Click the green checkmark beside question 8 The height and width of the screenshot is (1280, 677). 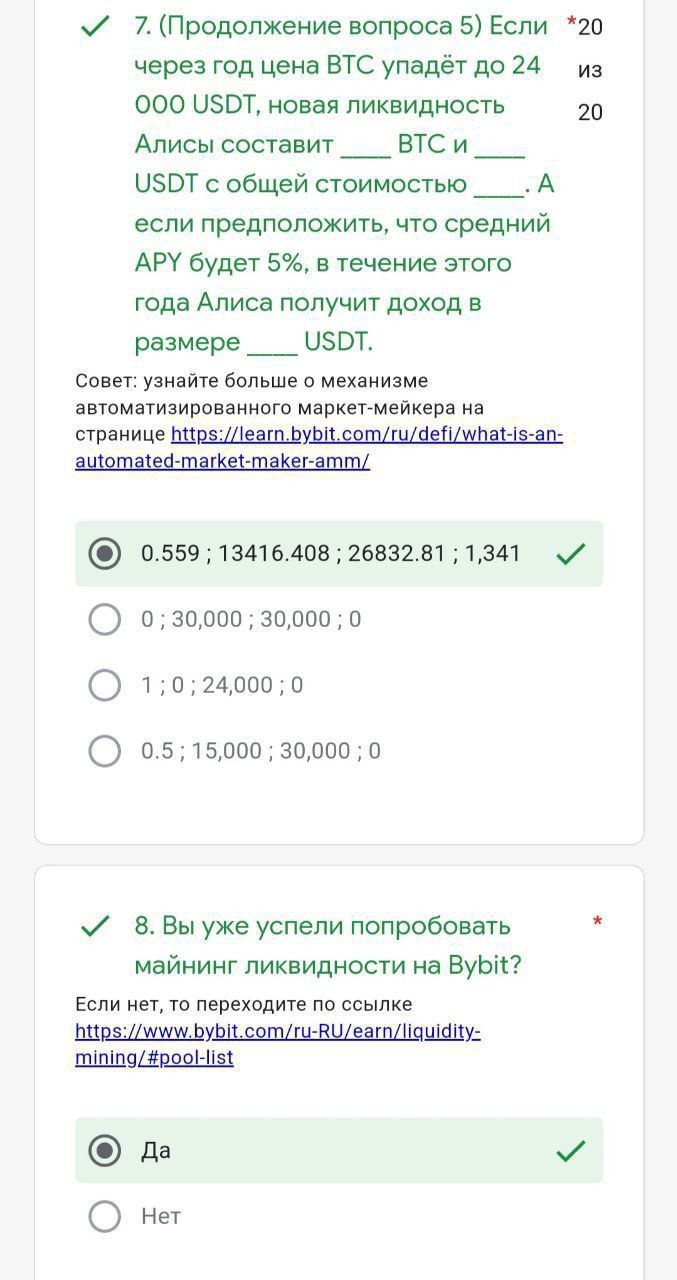[x=94, y=927]
